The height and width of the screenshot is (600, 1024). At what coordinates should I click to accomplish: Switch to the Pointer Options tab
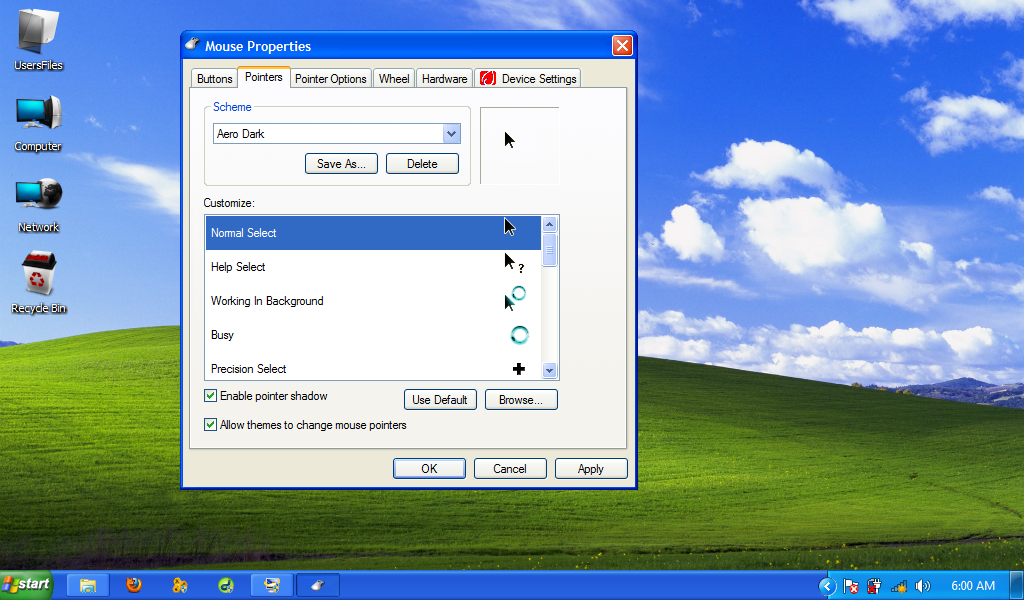click(x=330, y=78)
